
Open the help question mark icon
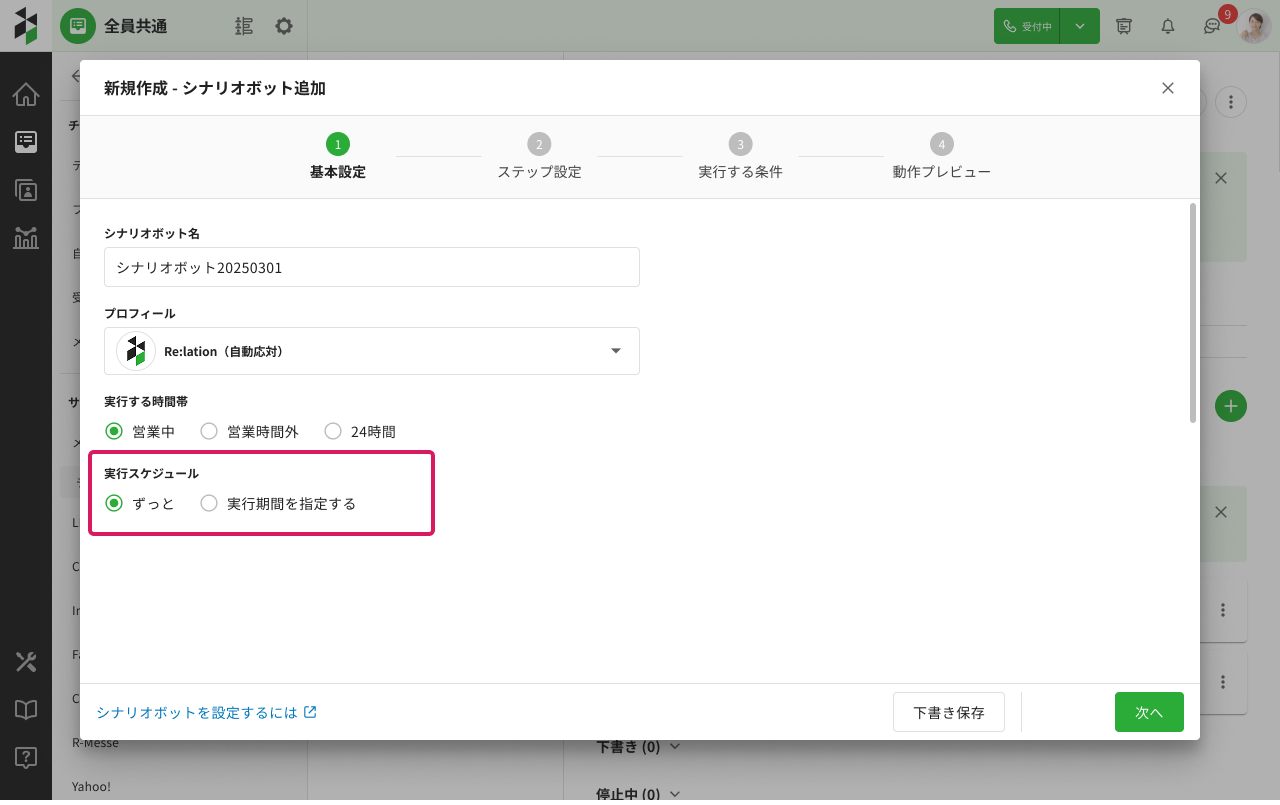coord(26,757)
